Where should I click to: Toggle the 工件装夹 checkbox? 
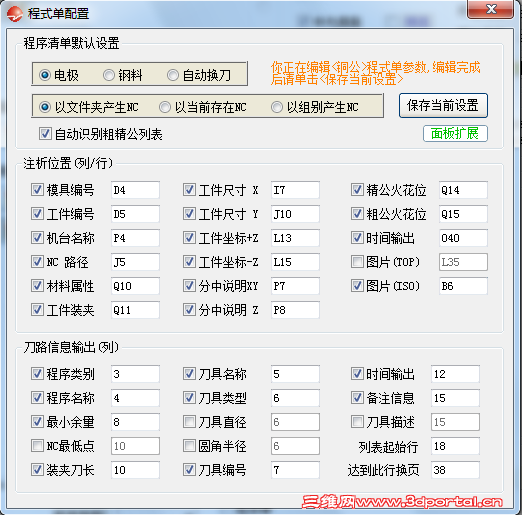[x=37, y=310]
